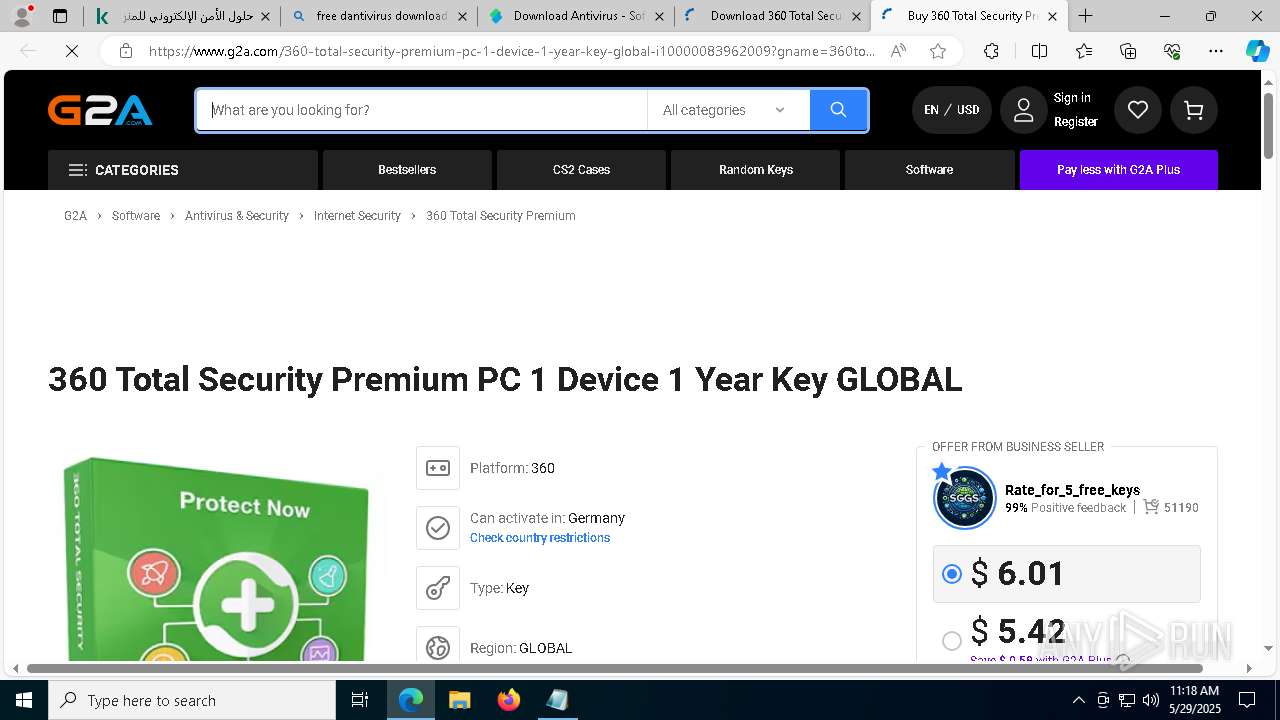Open the shopping cart icon

tap(1194, 110)
